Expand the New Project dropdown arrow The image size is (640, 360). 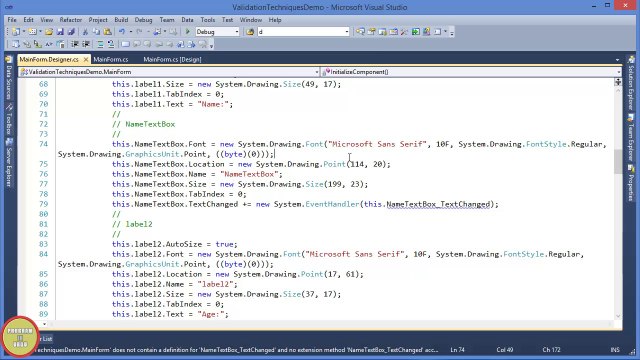(x=24, y=31)
